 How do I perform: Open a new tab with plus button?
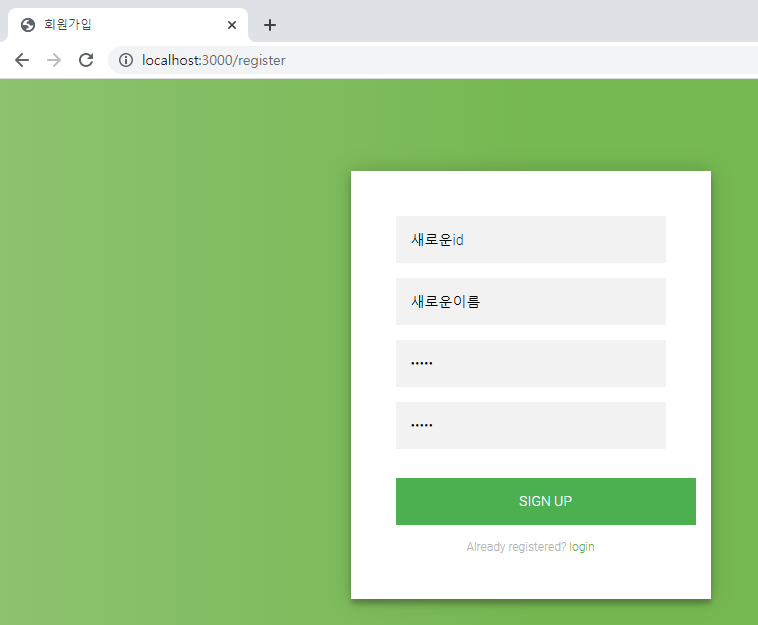click(x=270, y=25)
